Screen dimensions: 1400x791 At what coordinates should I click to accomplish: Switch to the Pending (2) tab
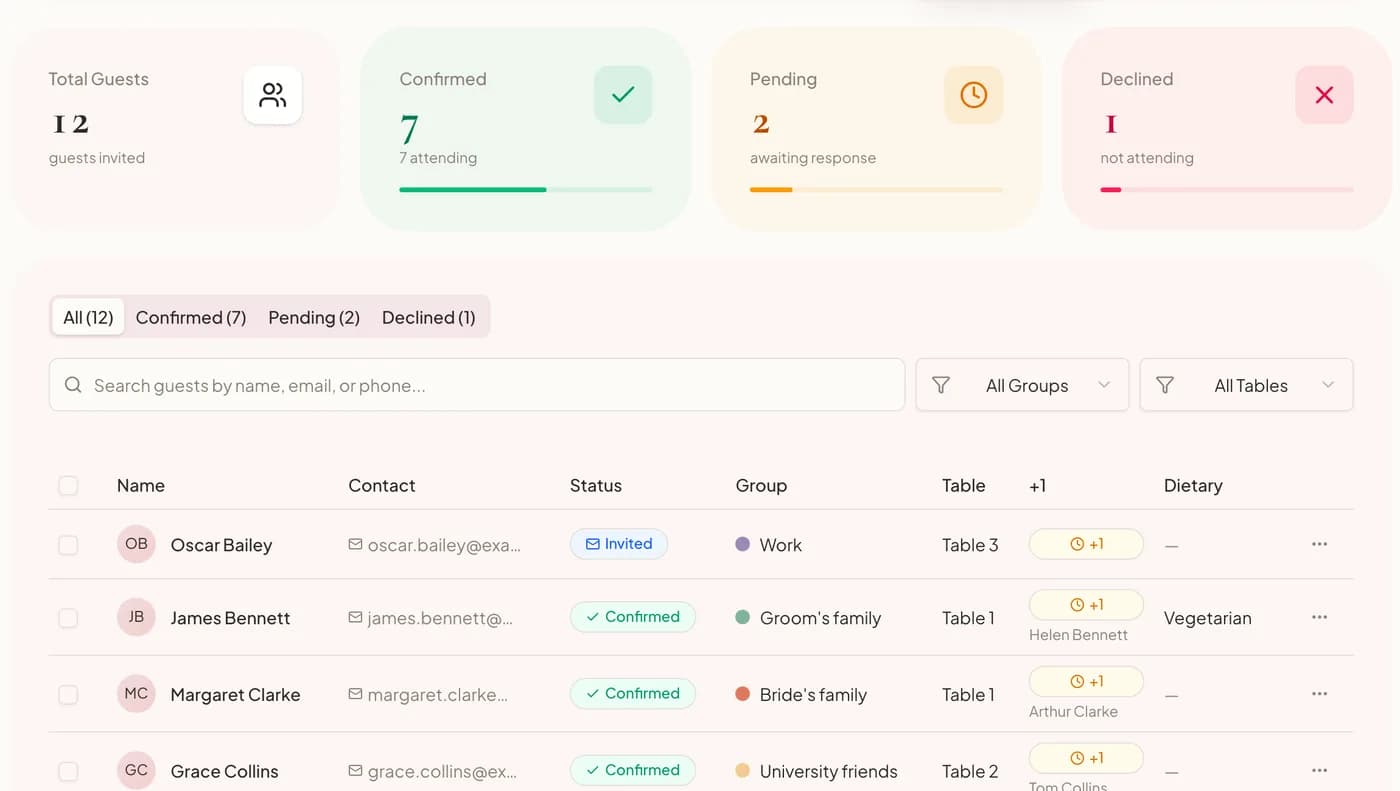[x=314, y=317]
